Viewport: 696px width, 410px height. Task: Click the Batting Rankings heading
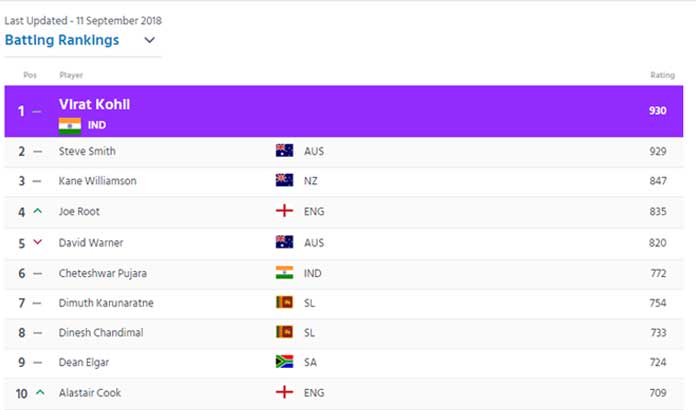click(x=62, y=40)
